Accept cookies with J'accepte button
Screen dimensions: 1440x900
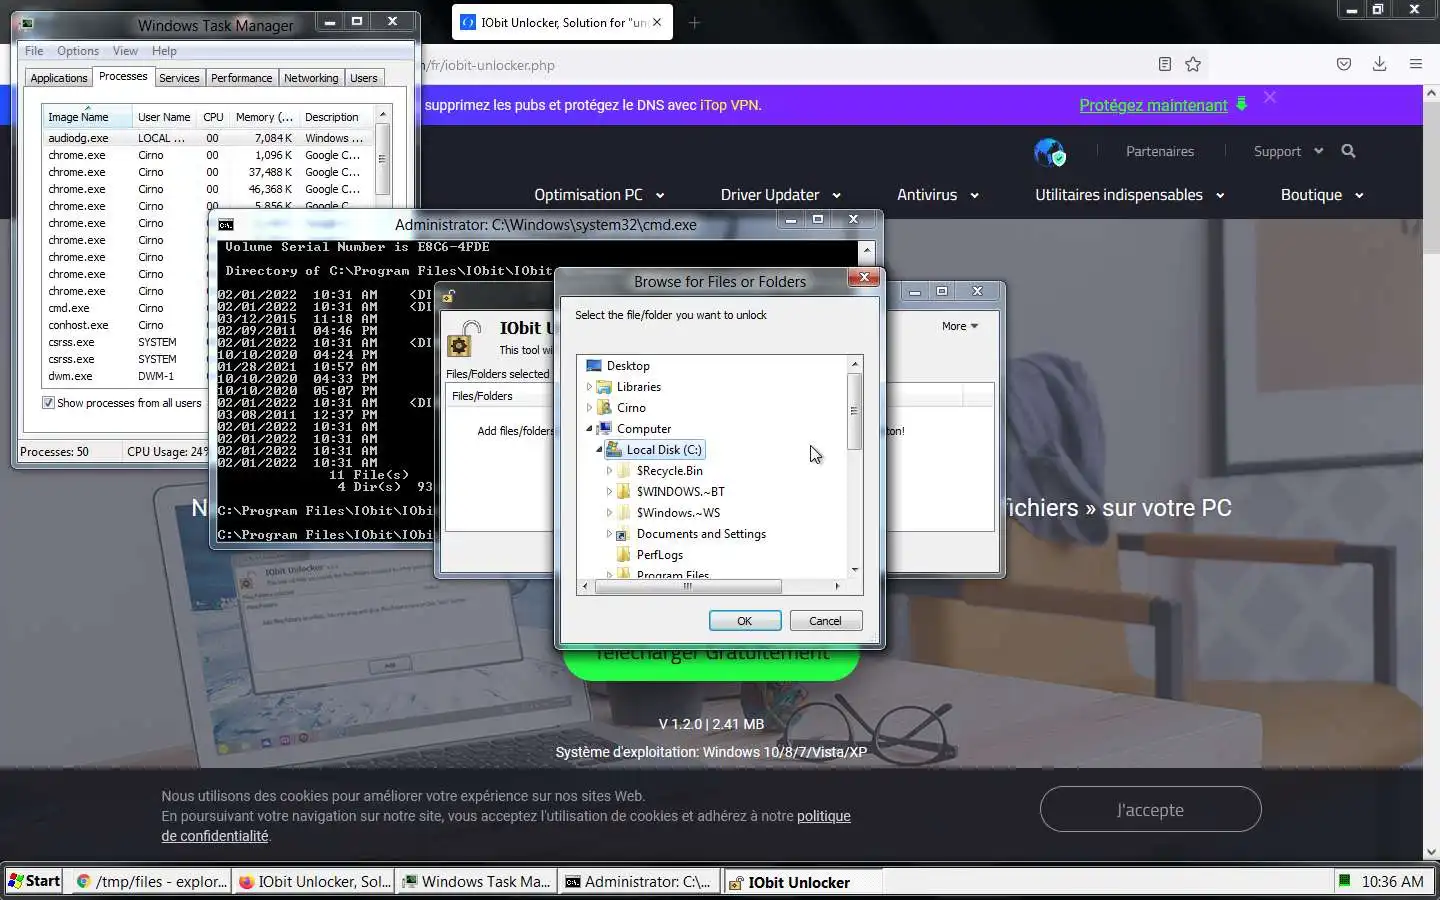point(1150,809)
